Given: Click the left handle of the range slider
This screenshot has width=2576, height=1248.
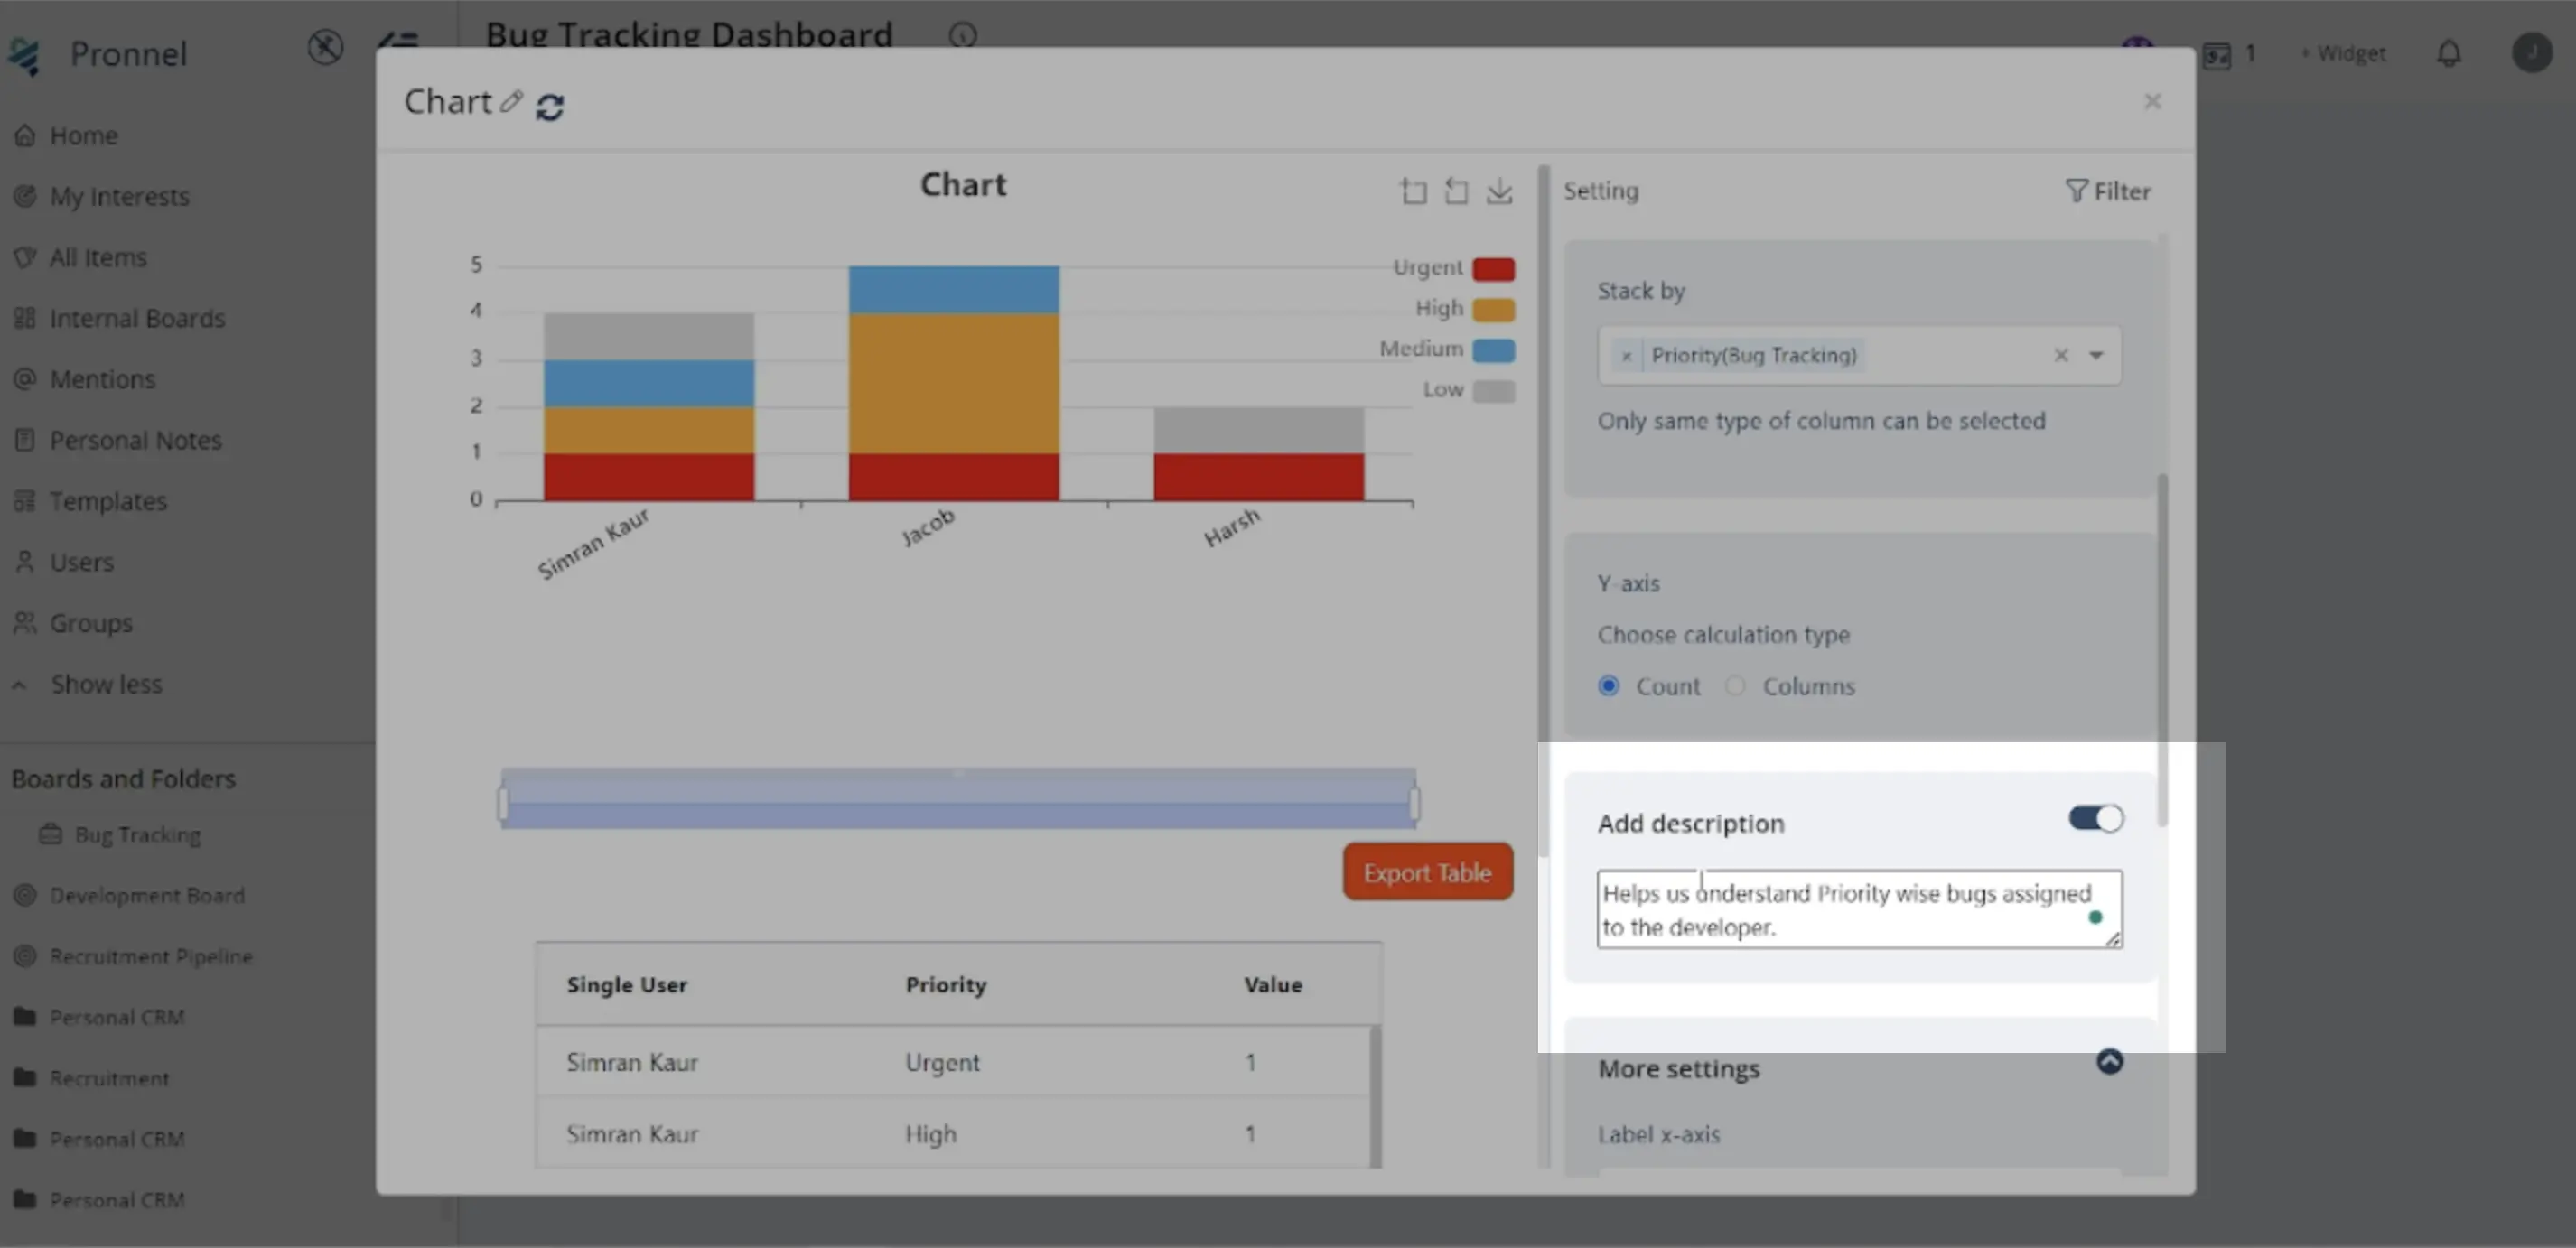Looking at the screenshot, I should [x=503, y=803].
